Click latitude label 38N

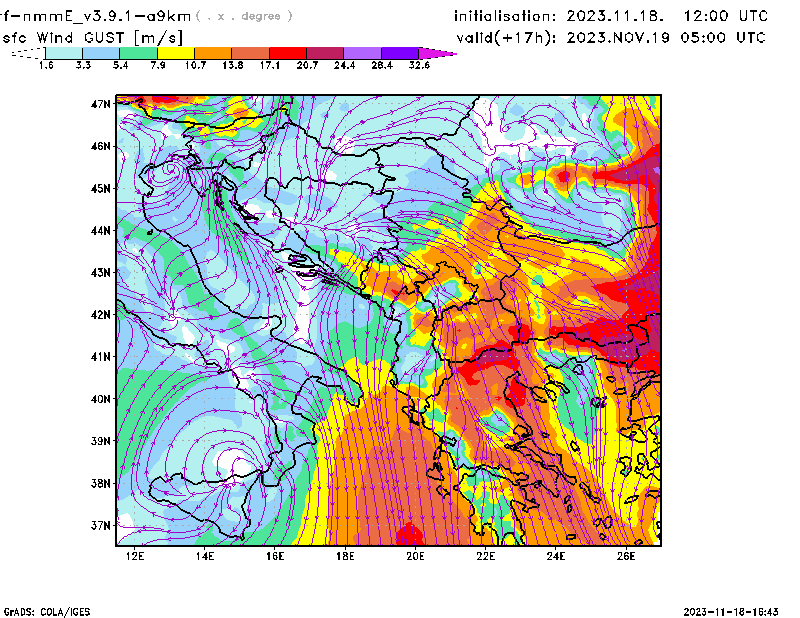pos(101,483)
